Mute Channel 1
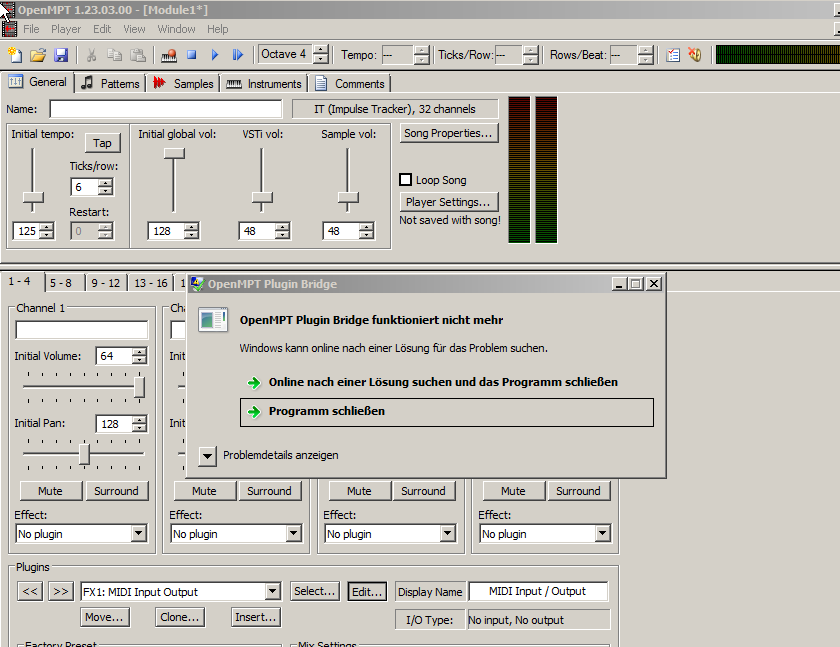 51,491
